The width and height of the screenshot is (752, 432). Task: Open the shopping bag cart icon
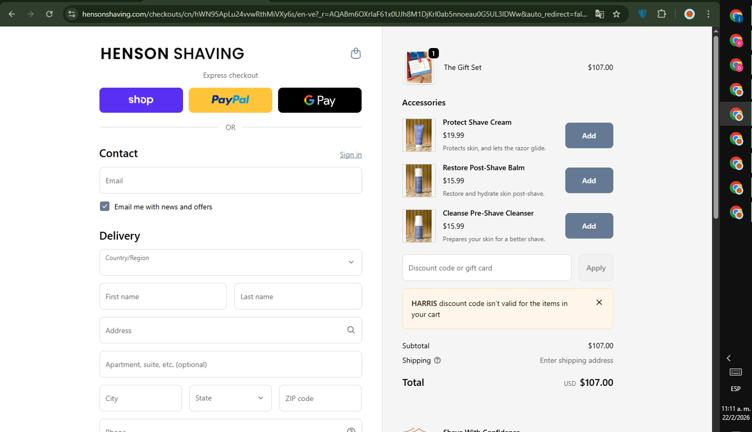(355, 53)
